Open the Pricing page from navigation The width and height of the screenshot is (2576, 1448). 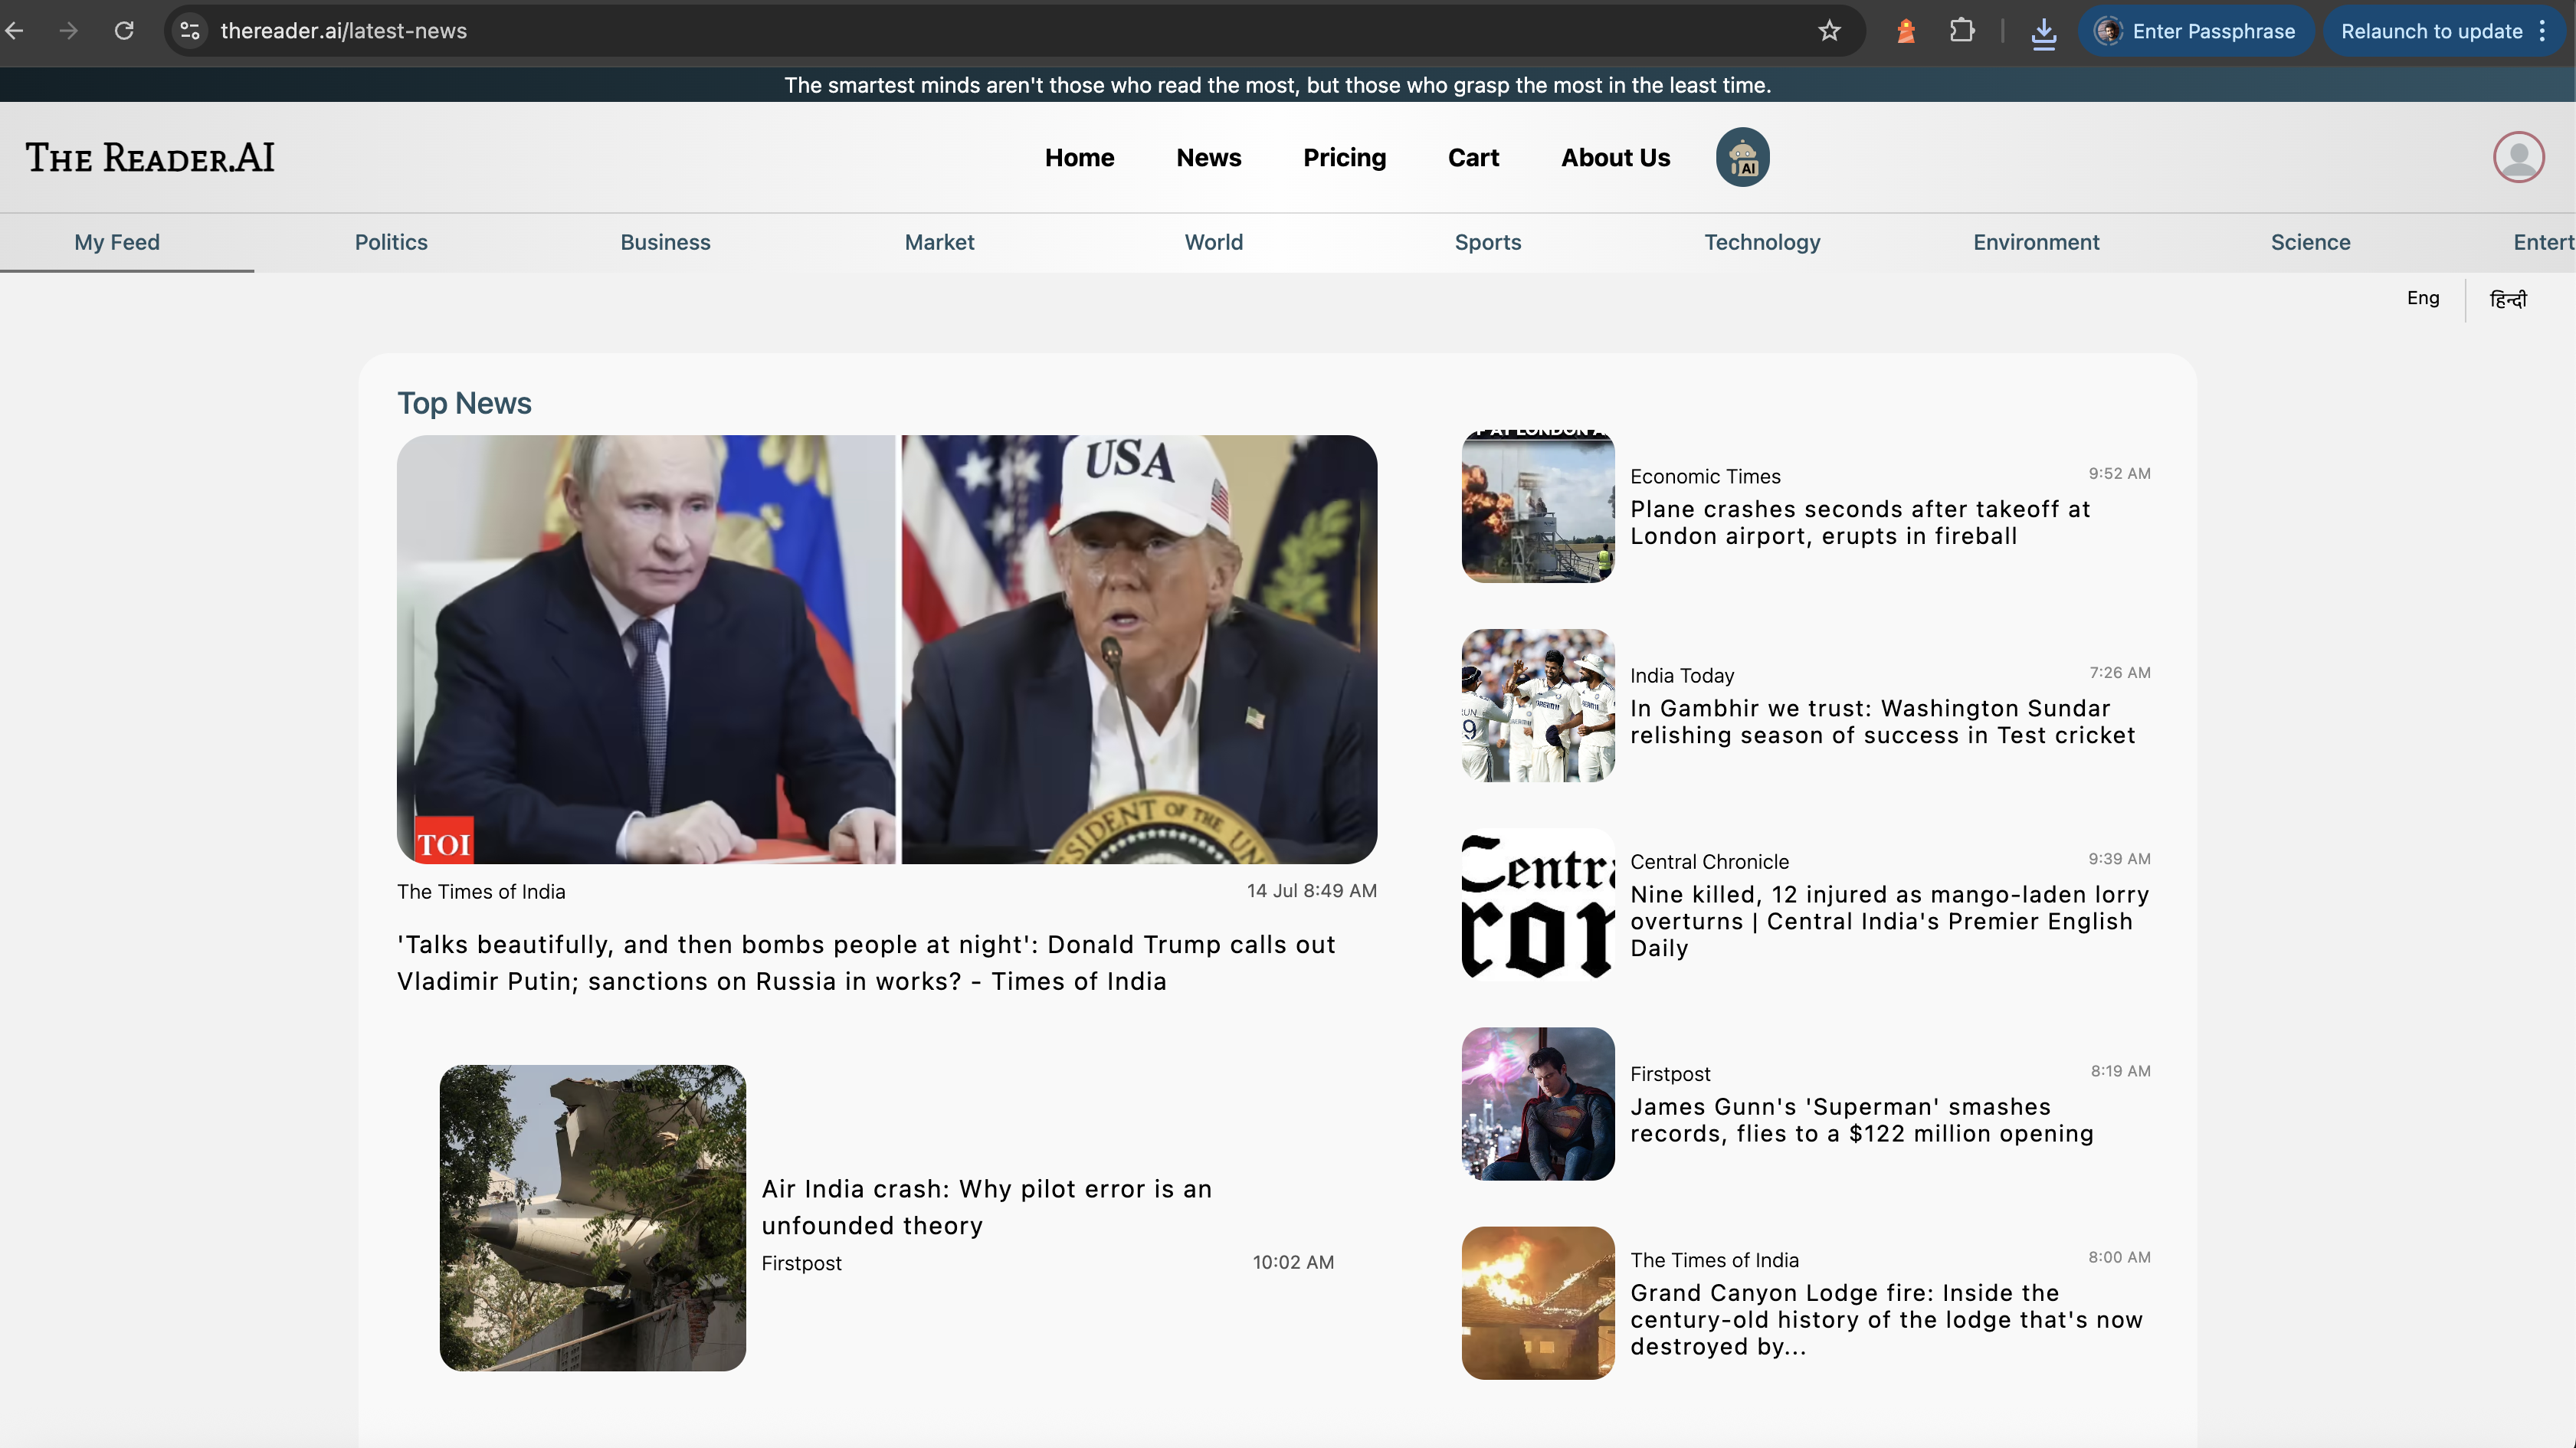point(1344,158)
